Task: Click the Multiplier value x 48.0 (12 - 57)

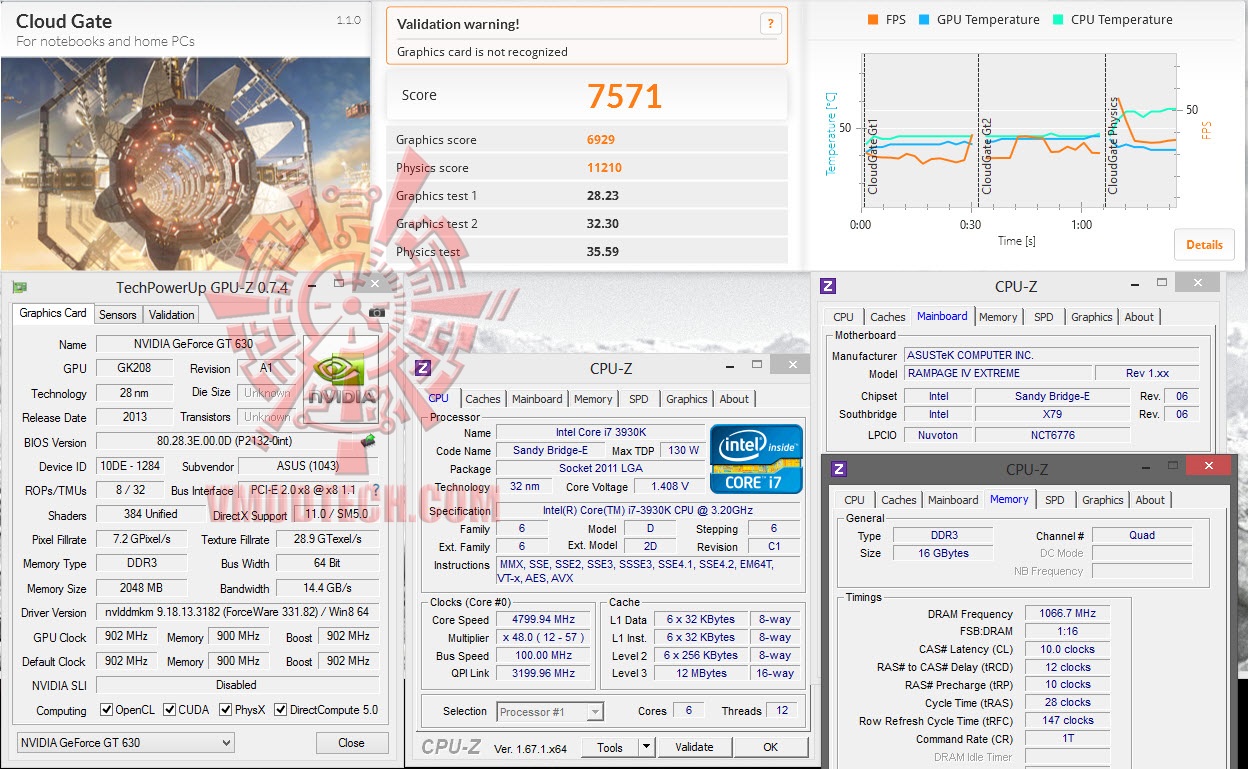Action: tap(545, 638)
